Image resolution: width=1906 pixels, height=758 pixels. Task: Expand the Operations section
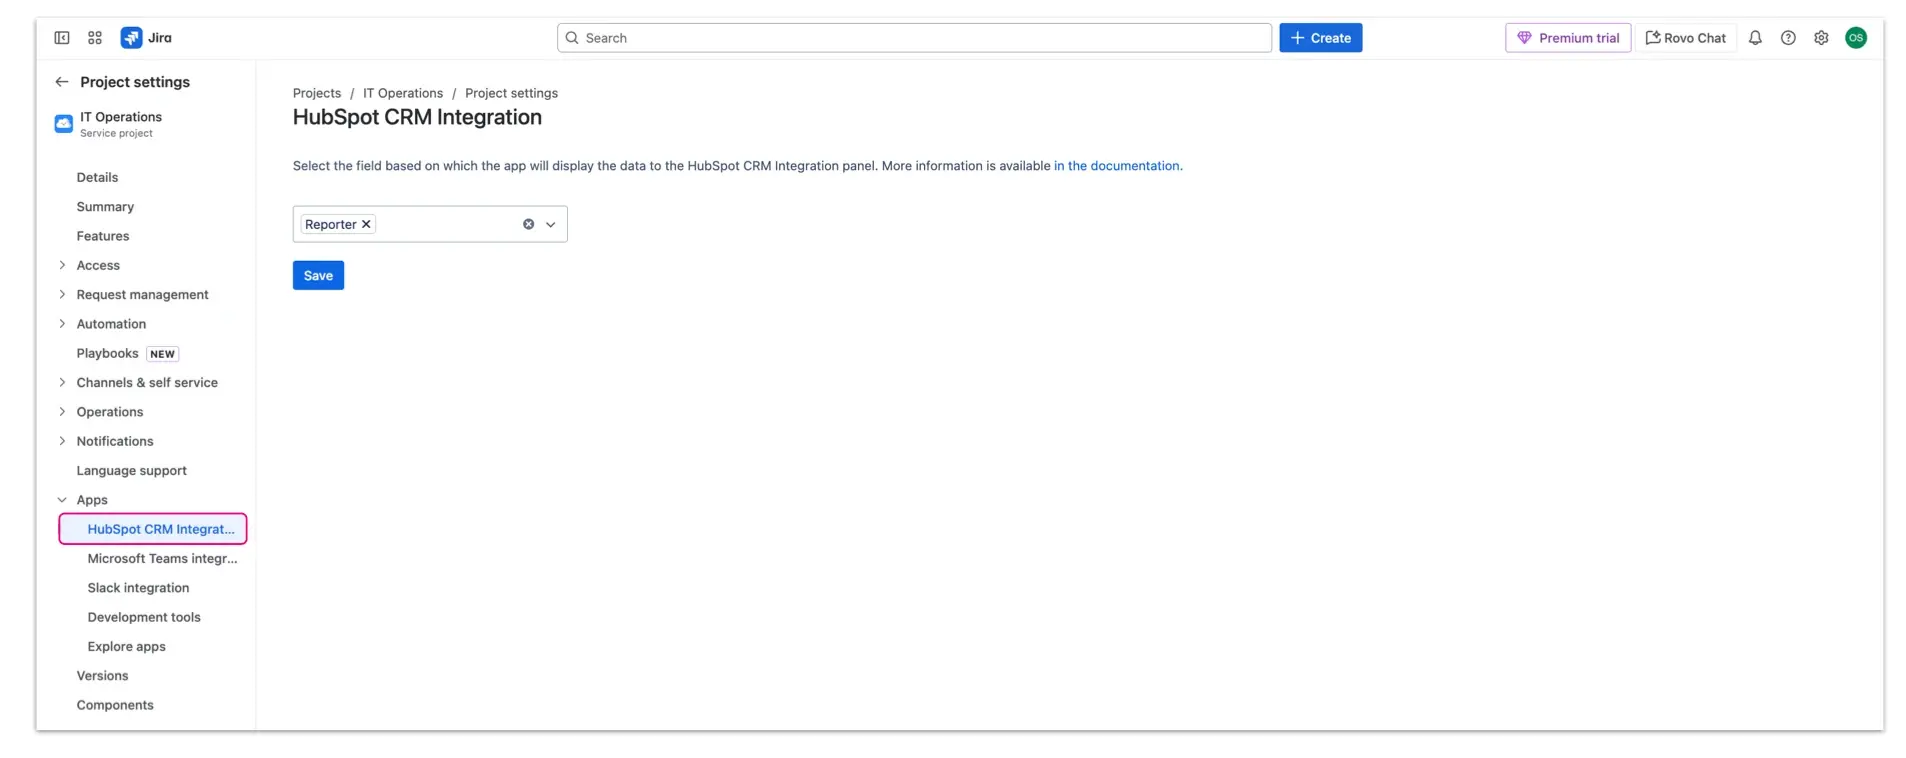(x=62, y=412)
